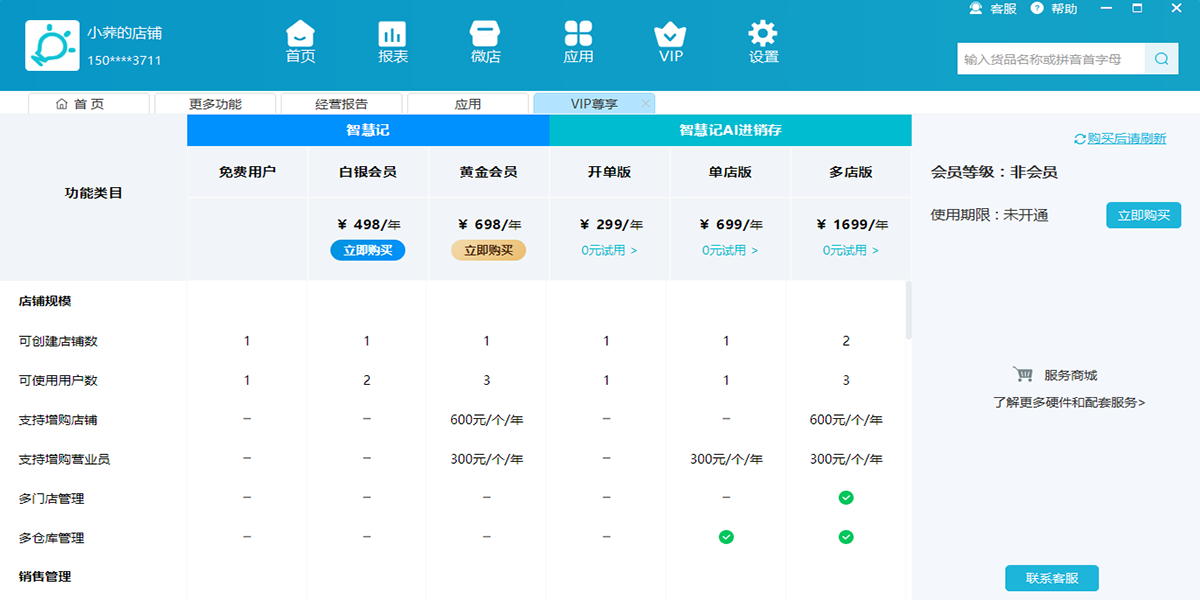This screenshot has height=600, width=1200.
Task: Open the 首页 home icon in top navigation
Action: pos(300,34)
